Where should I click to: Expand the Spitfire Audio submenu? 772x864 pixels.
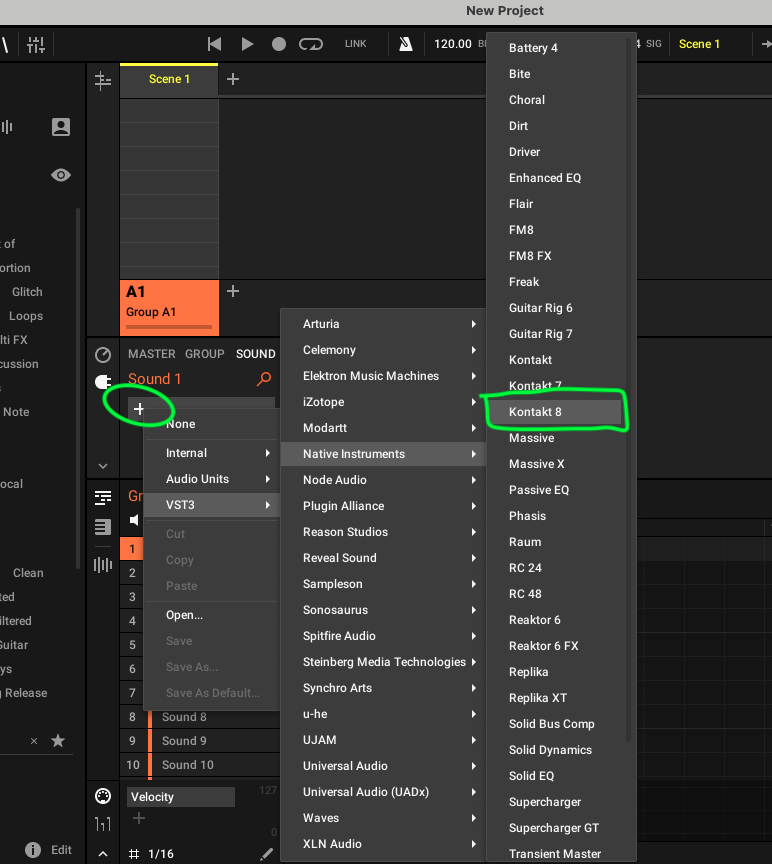384,636
